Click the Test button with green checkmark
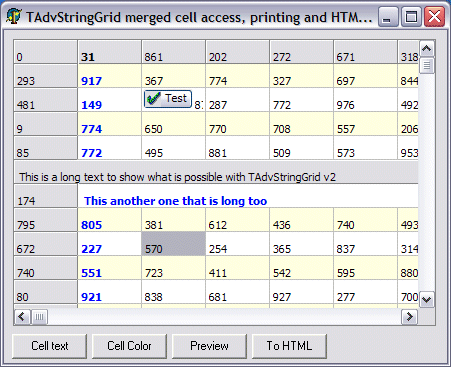Image resolution: width=451 pixels, height=367 pixels. 168,99
